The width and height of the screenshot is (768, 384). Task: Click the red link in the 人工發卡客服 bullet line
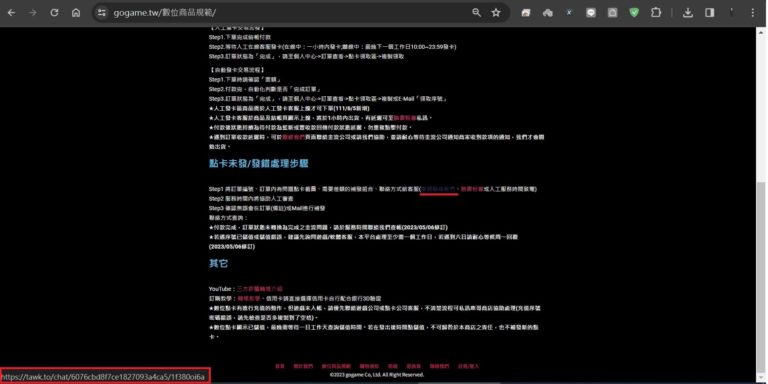pyautogui.click(x=405, y=118)
